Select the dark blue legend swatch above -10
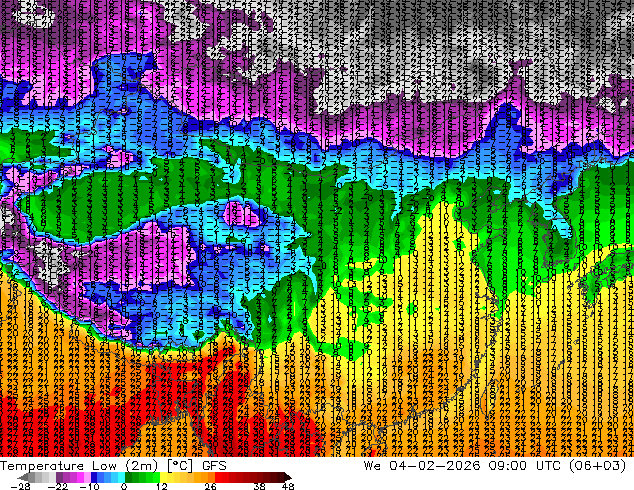 94,477
